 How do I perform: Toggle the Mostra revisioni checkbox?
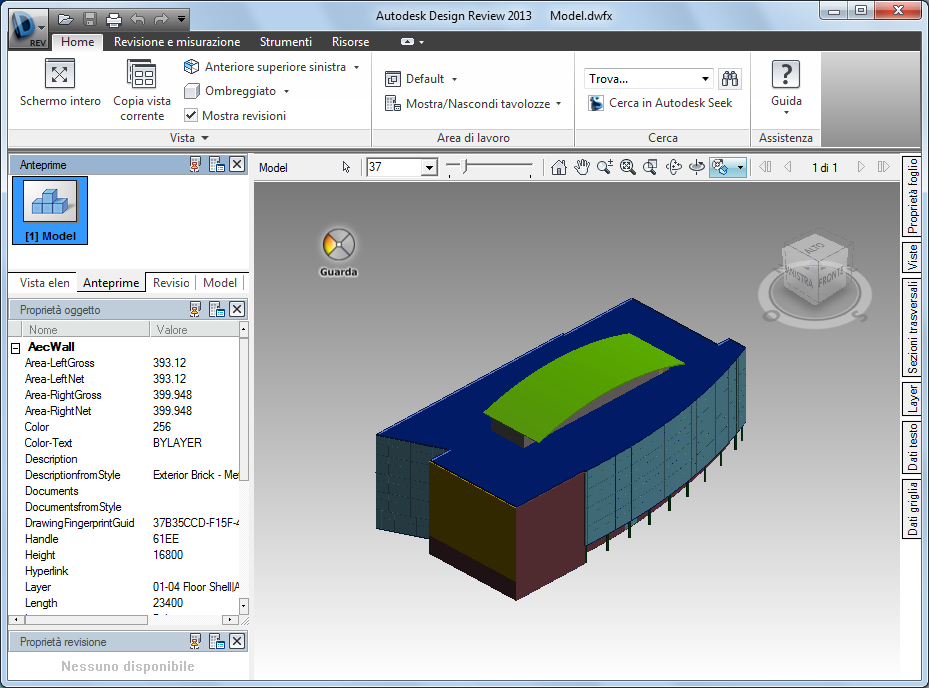tap(191, 115)
